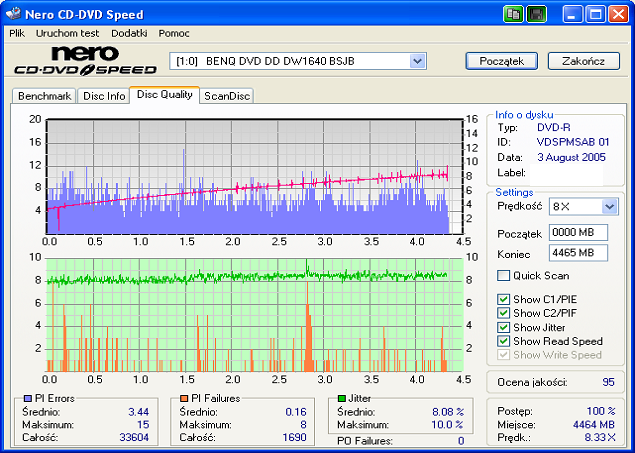Click the PI Failures lower graph
The width and height of the screenshot is (635, 453).
pos(255,315)
